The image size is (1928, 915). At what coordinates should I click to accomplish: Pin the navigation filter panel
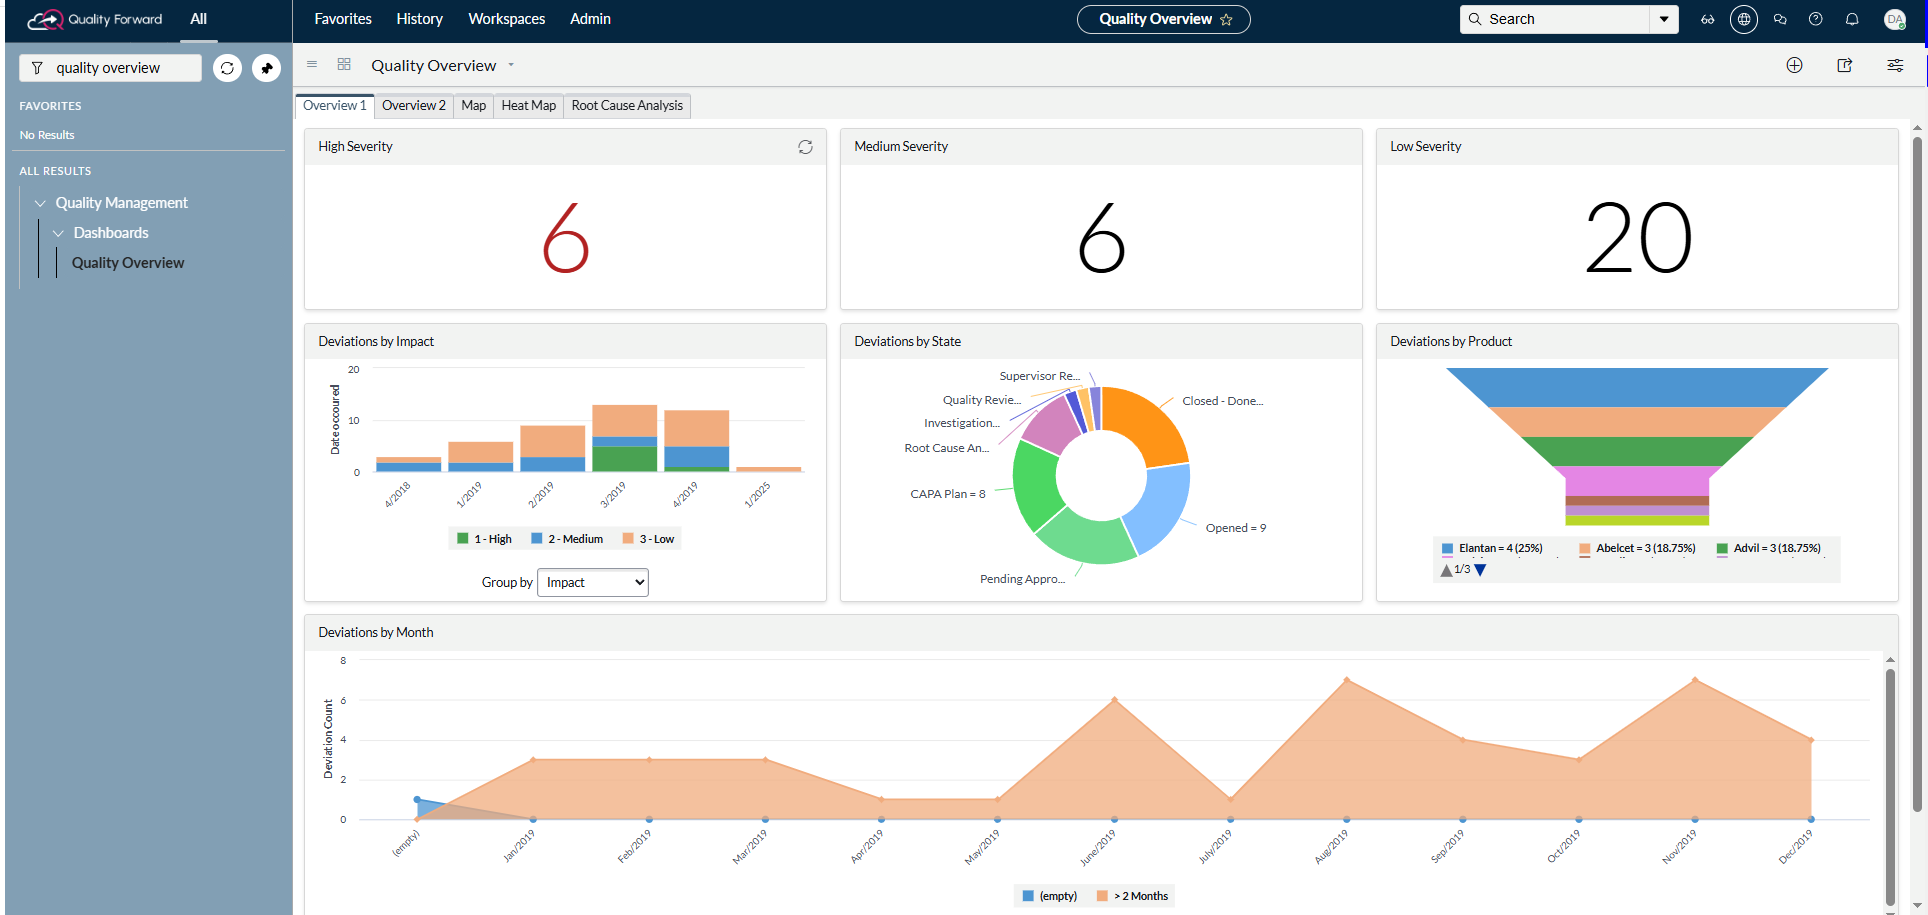pyautogui.click(x=266, y=68)
